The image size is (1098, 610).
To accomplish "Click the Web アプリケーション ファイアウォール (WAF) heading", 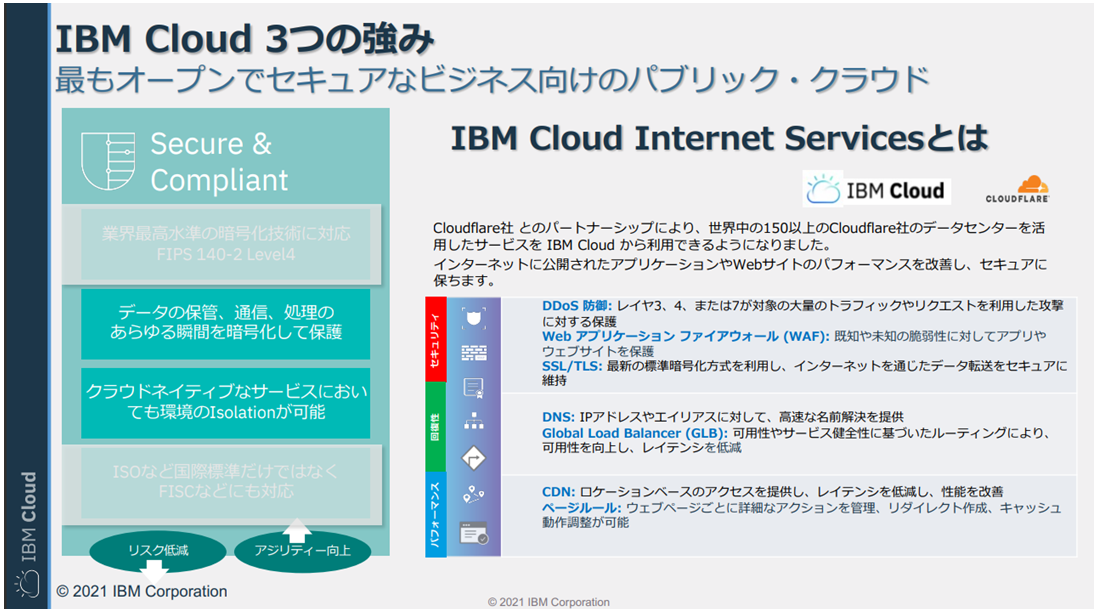I will (686, 336).
